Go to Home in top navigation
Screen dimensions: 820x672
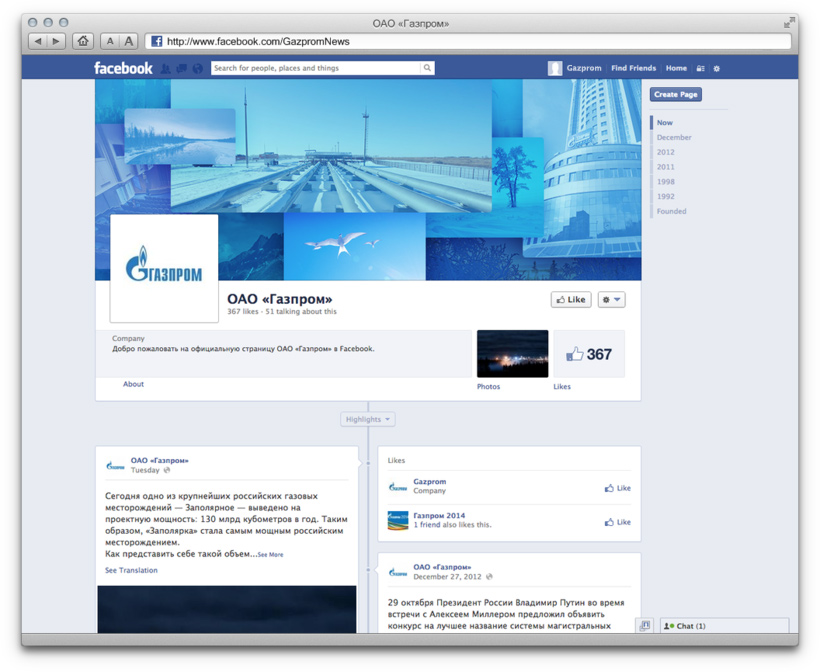tap(676, 68)
